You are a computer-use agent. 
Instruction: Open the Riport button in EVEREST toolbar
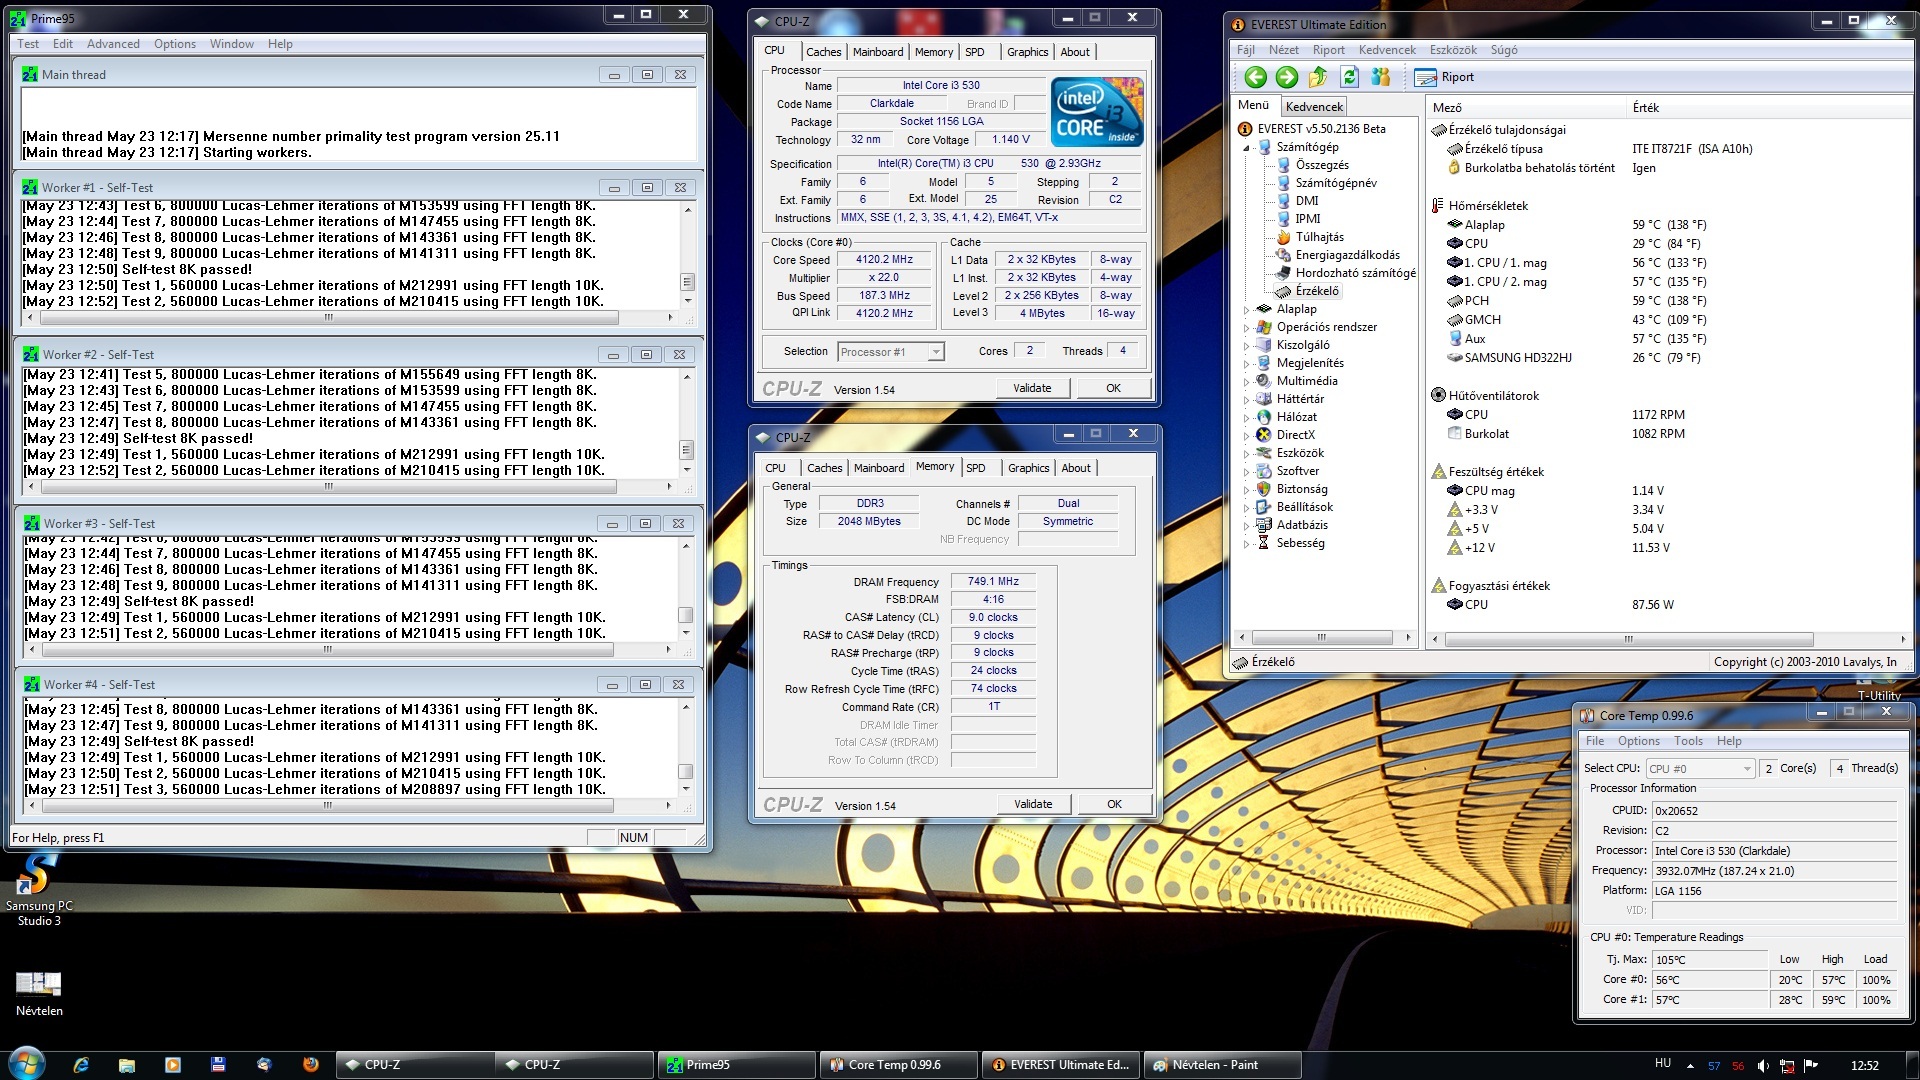click(x=1444, y=77)
